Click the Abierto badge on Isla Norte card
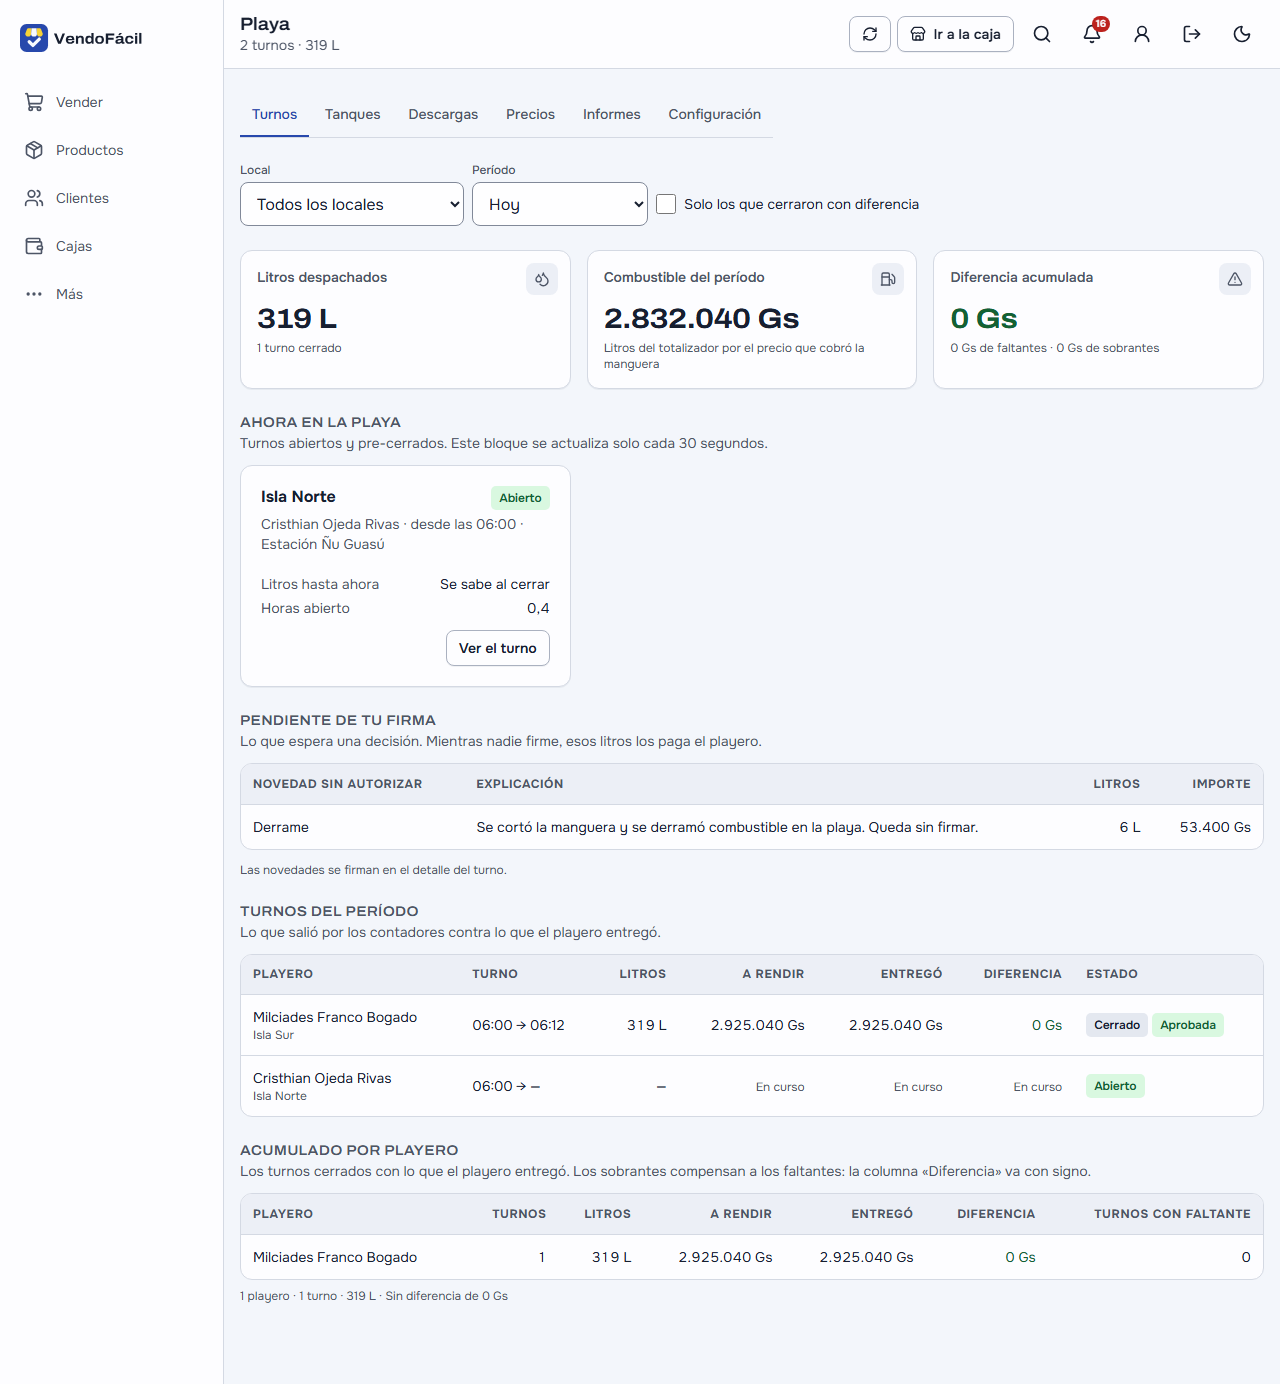 click(520, 498)
